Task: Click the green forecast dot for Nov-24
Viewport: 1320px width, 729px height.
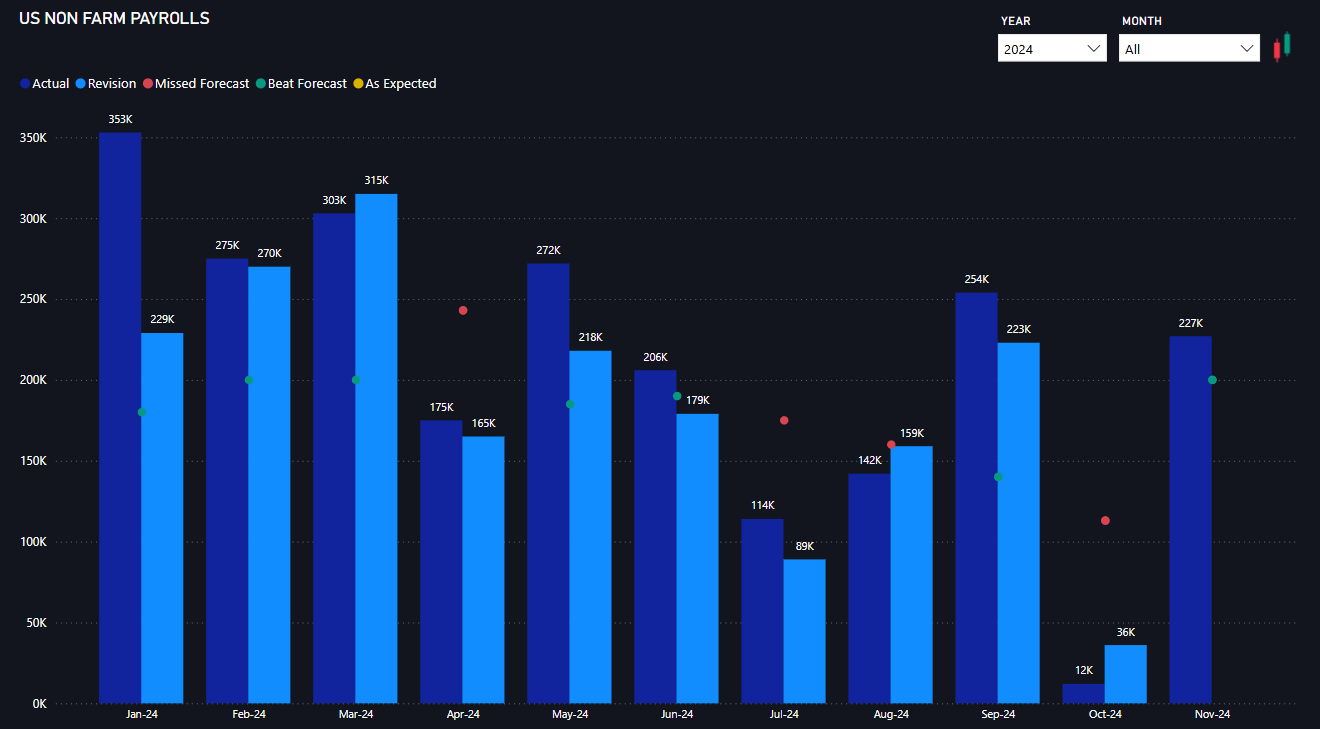Action: pyautogui.click(x=1212, y=380)
